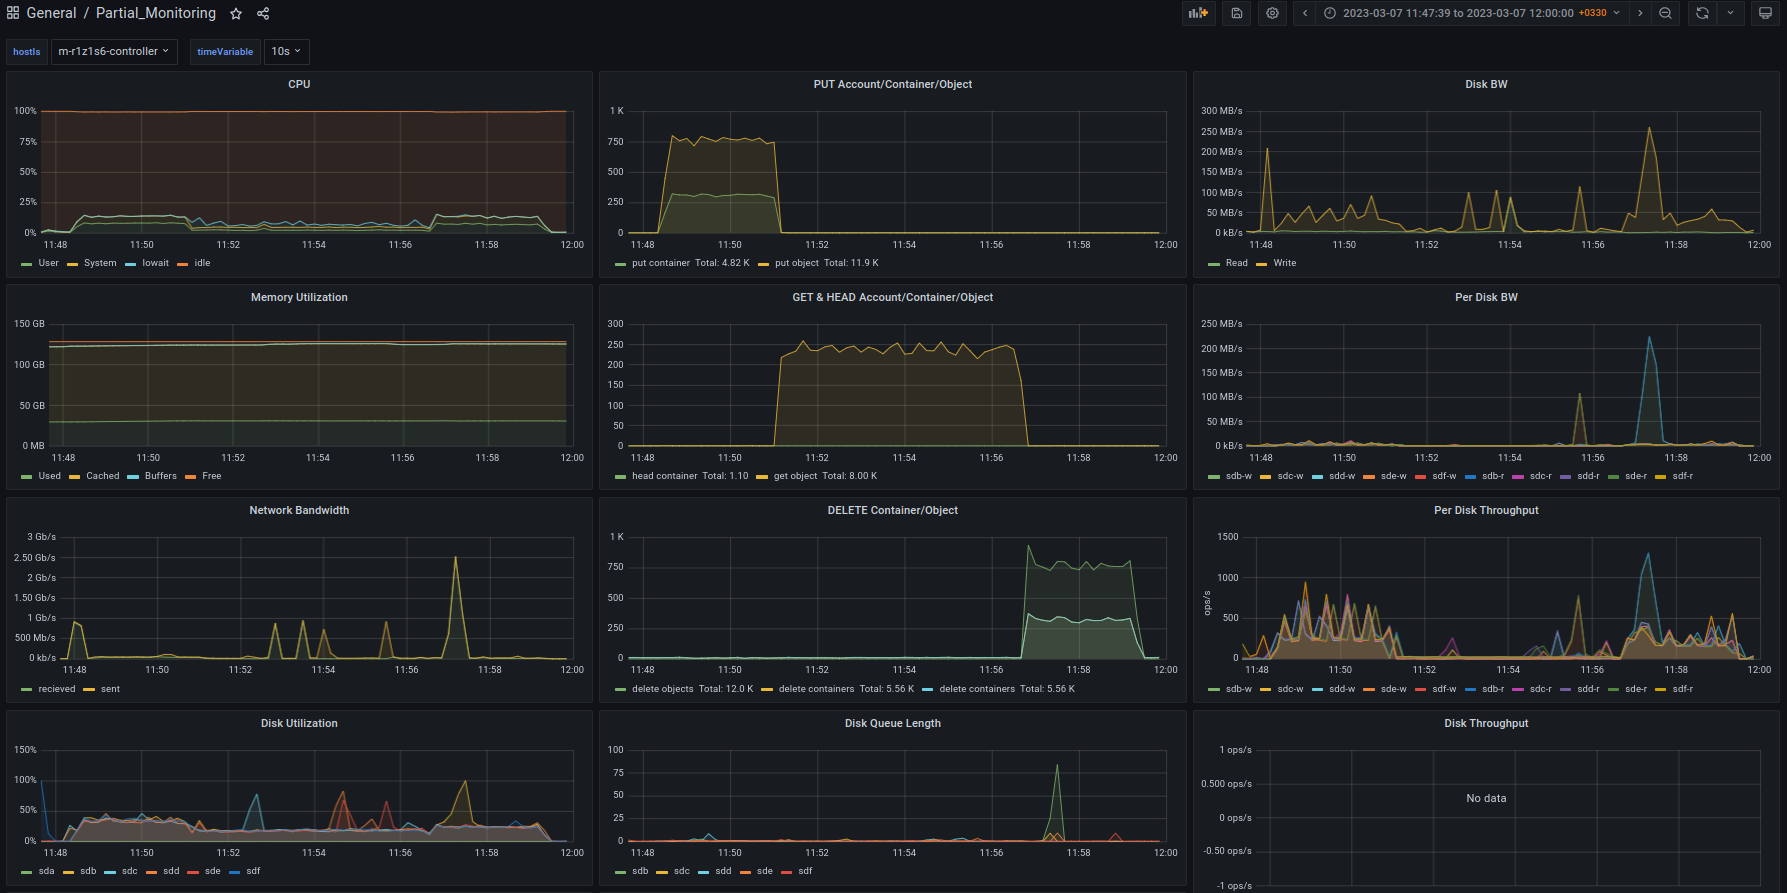Save dashboard using the floppy disk icon
Viewport: 1787px width, 893px height.
1237,13
